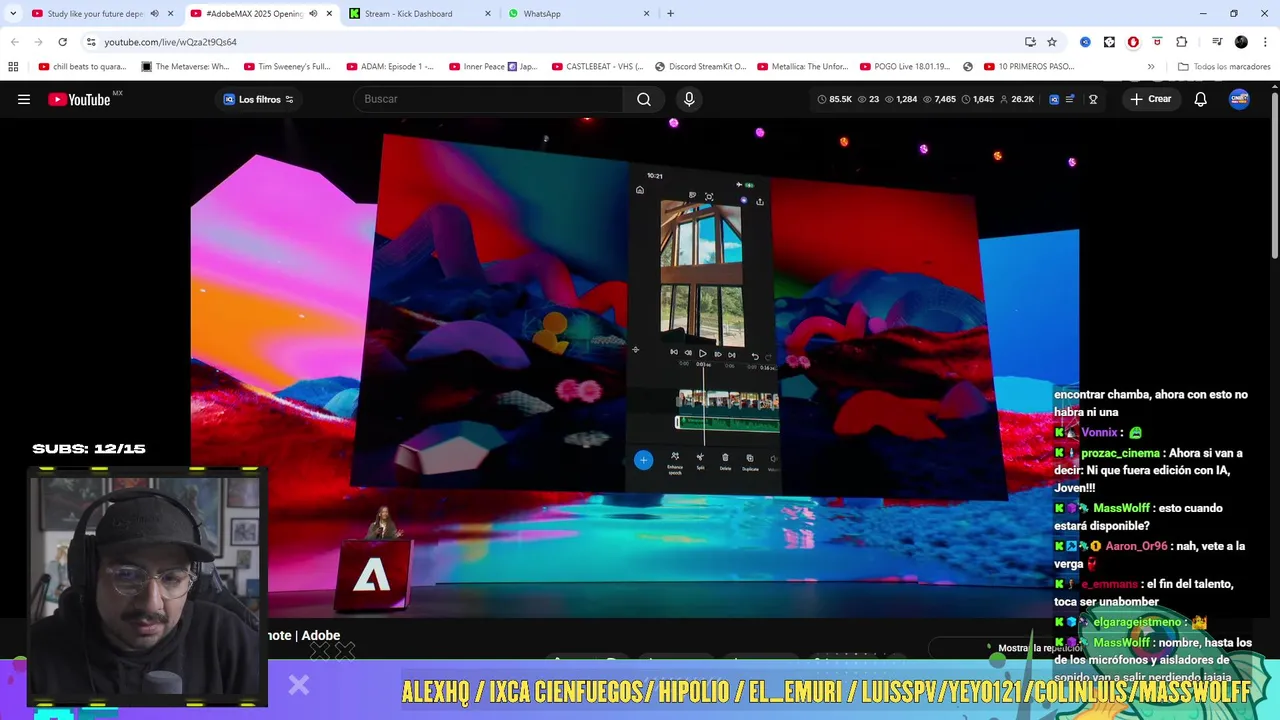Click the 7,465 stat value
The width and height of the screenshot is (1280, 720).
939,99
